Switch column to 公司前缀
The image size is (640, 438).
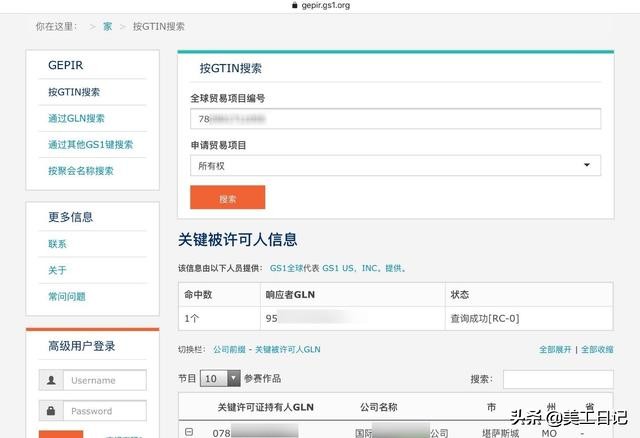[229, 349]
